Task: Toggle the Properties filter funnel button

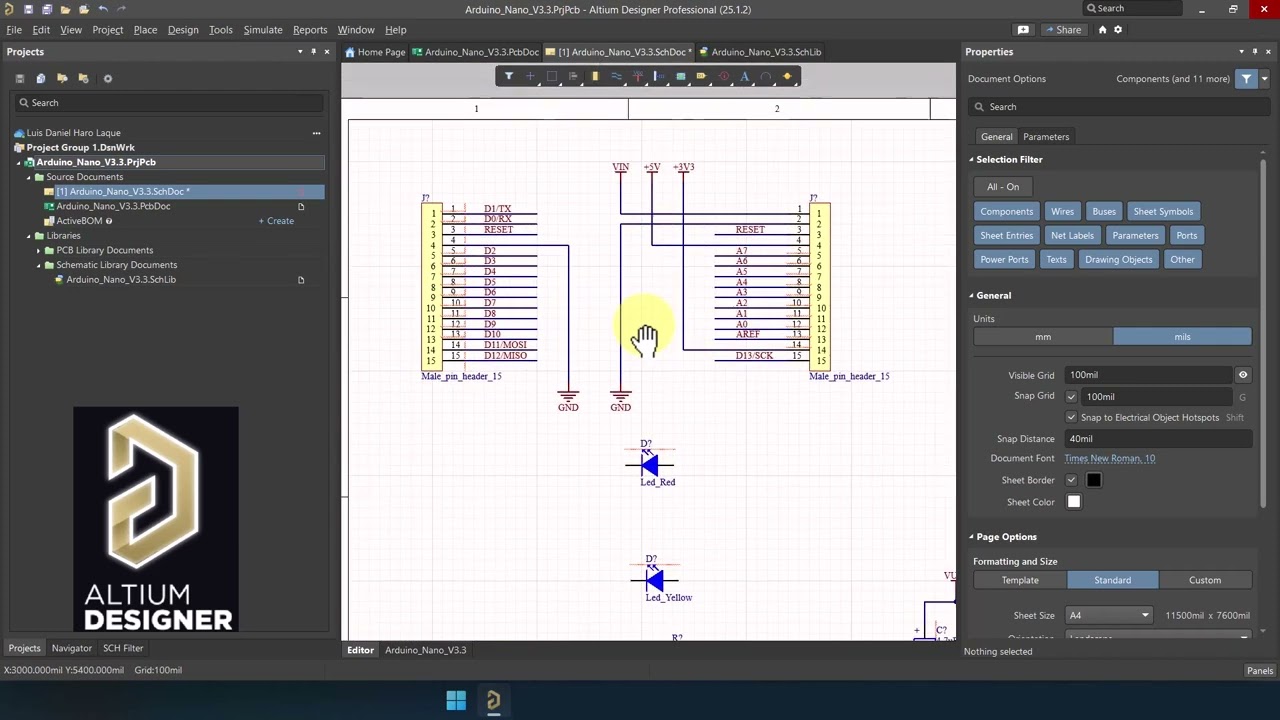Action: coord(1246,78)
